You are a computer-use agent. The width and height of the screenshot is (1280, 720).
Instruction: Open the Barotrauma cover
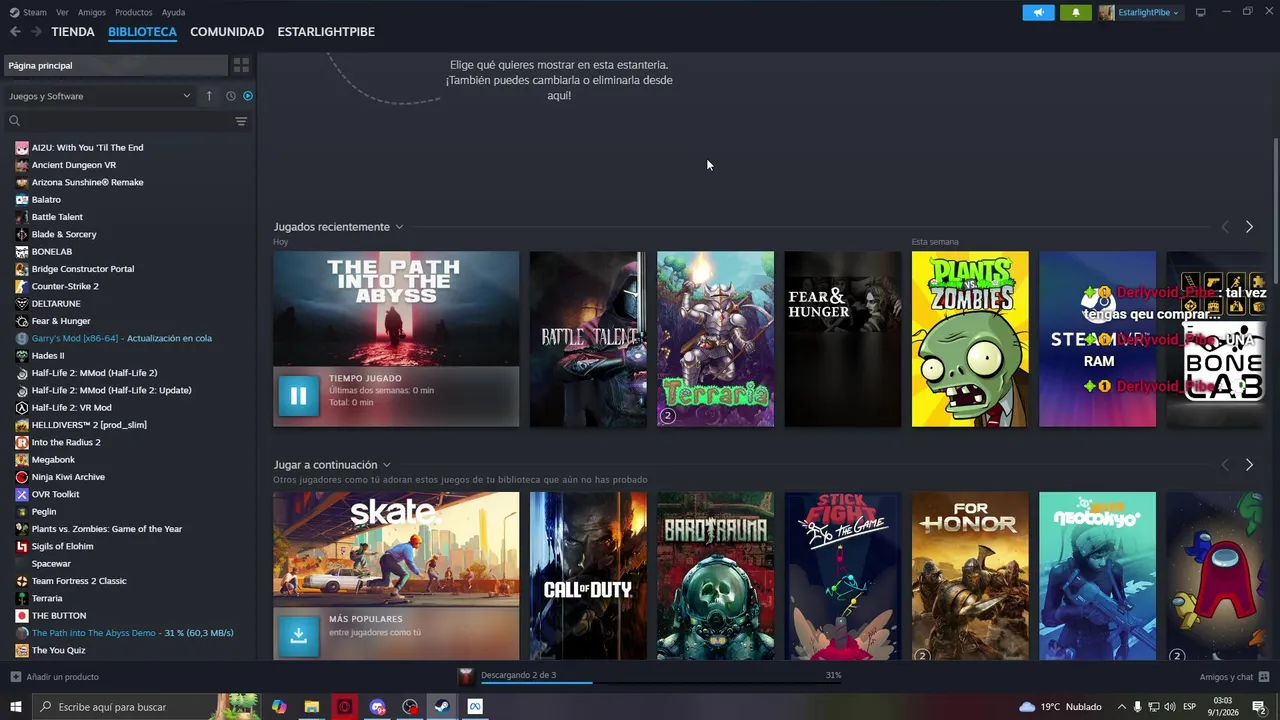point(715,576)
